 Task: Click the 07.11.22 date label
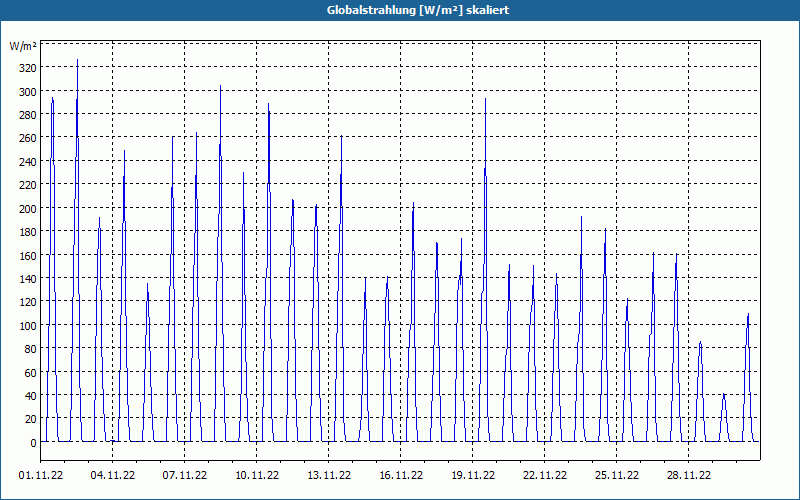[x=185, y=475]
